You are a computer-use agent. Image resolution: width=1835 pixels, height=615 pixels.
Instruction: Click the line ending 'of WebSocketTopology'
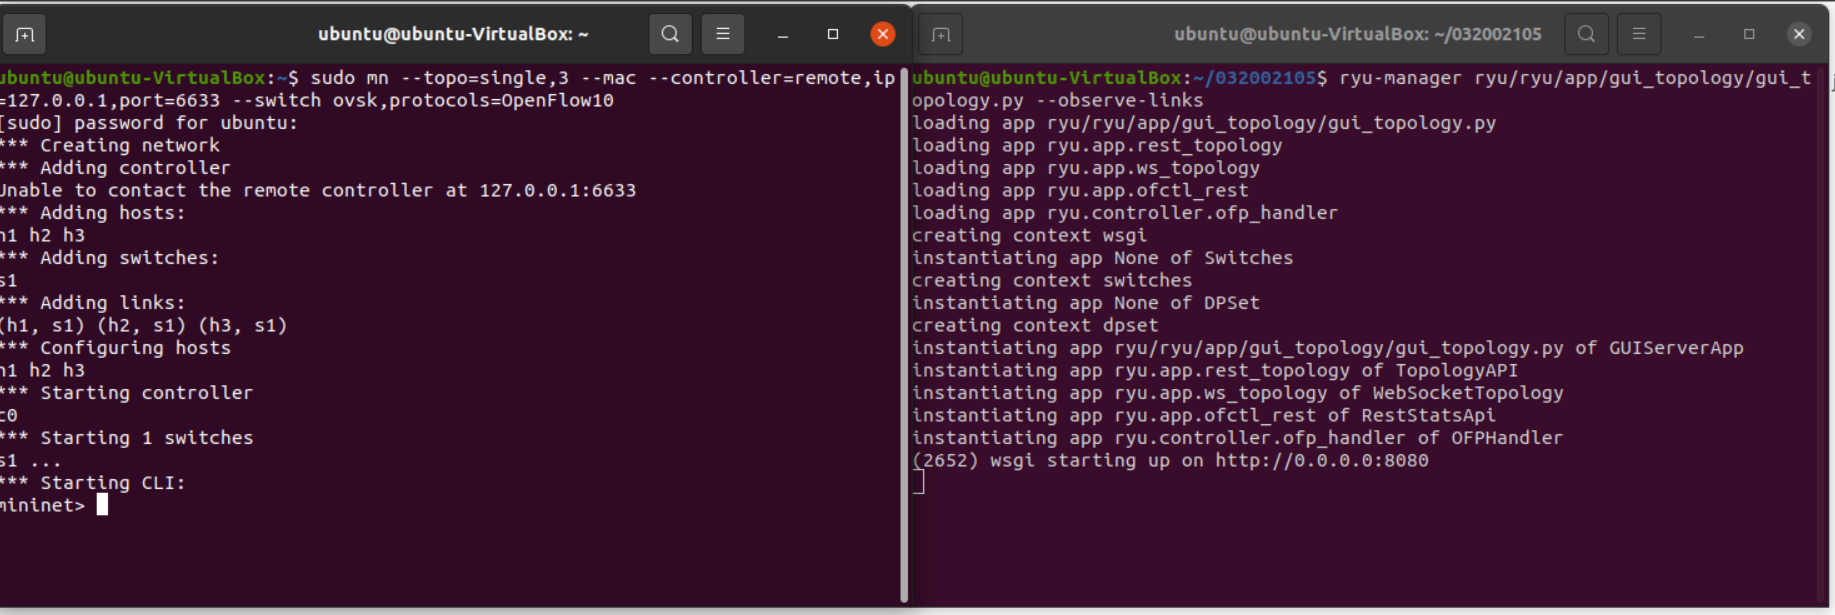click(1238, 393)
